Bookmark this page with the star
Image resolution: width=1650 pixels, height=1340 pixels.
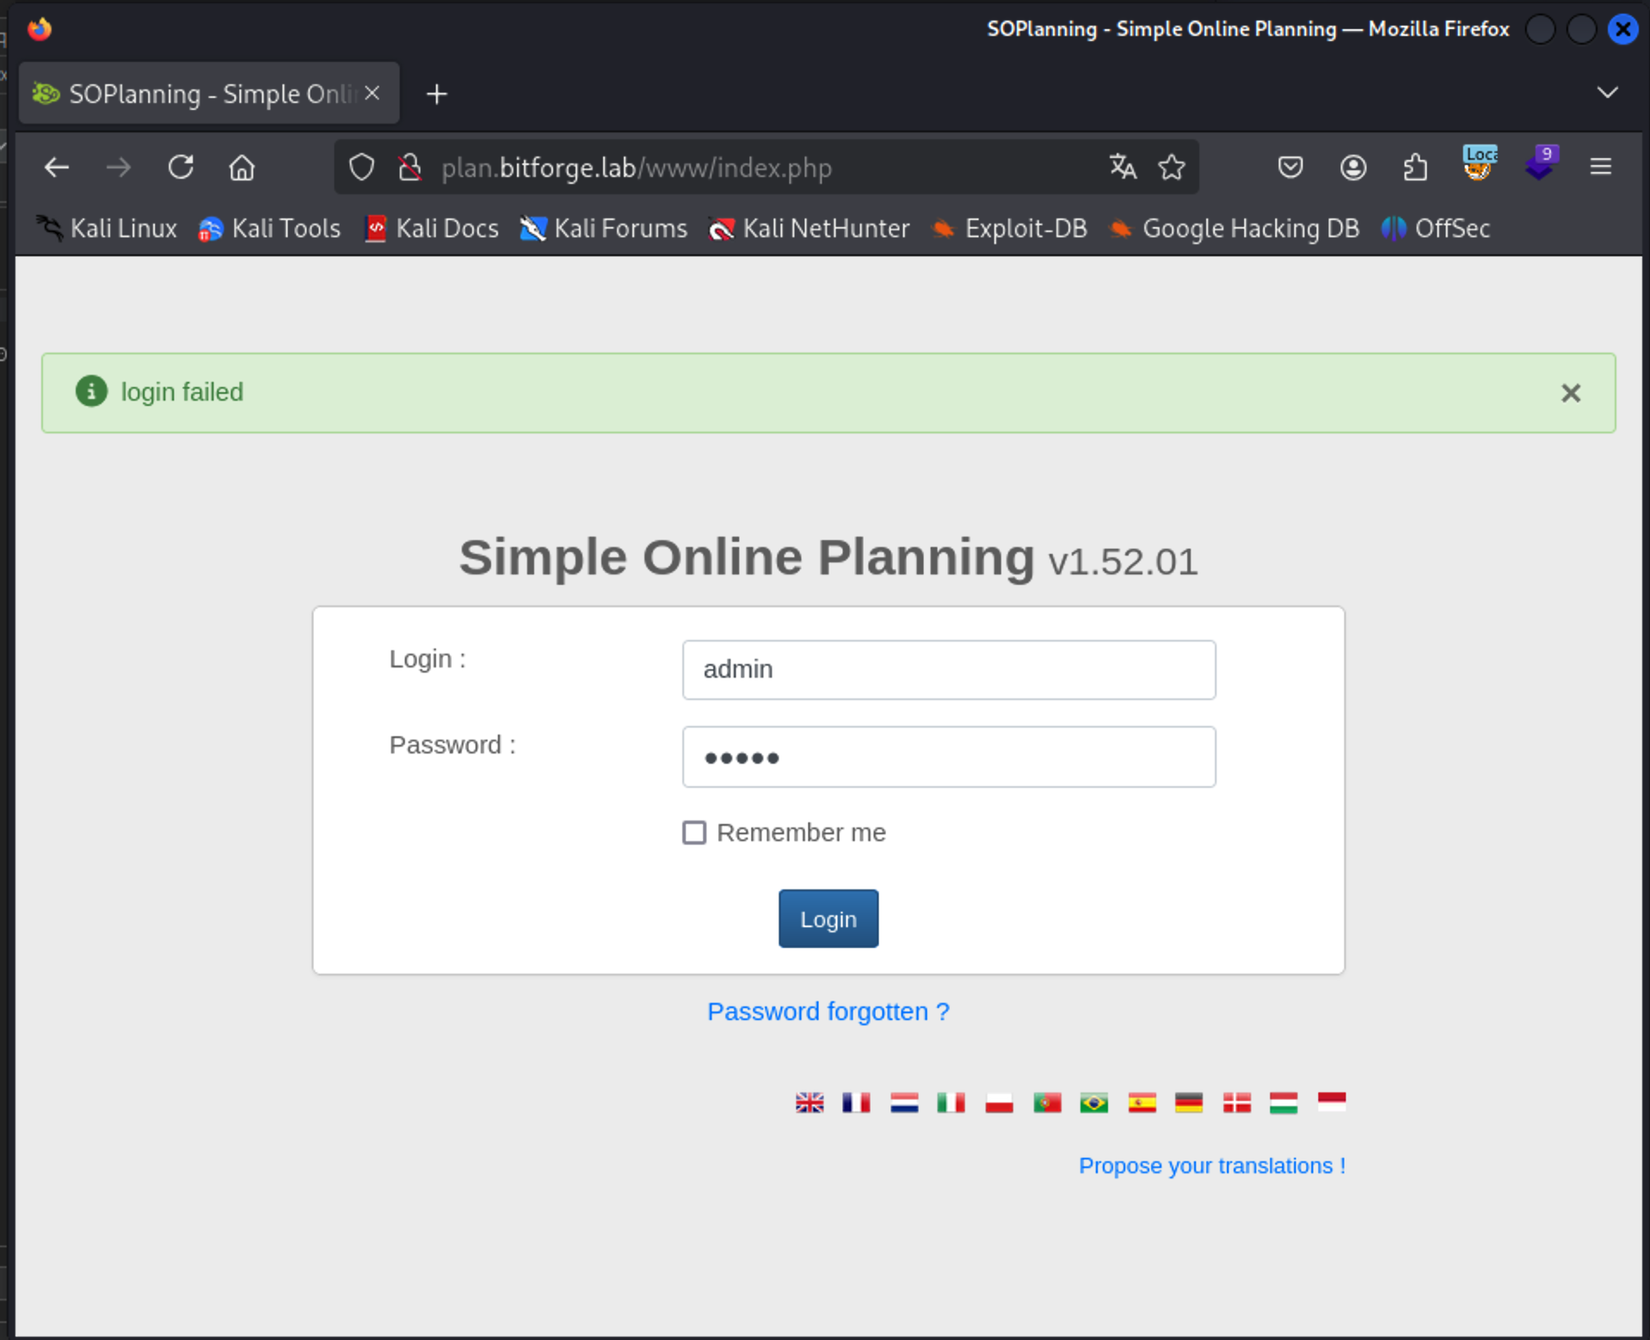point(1172,167)
